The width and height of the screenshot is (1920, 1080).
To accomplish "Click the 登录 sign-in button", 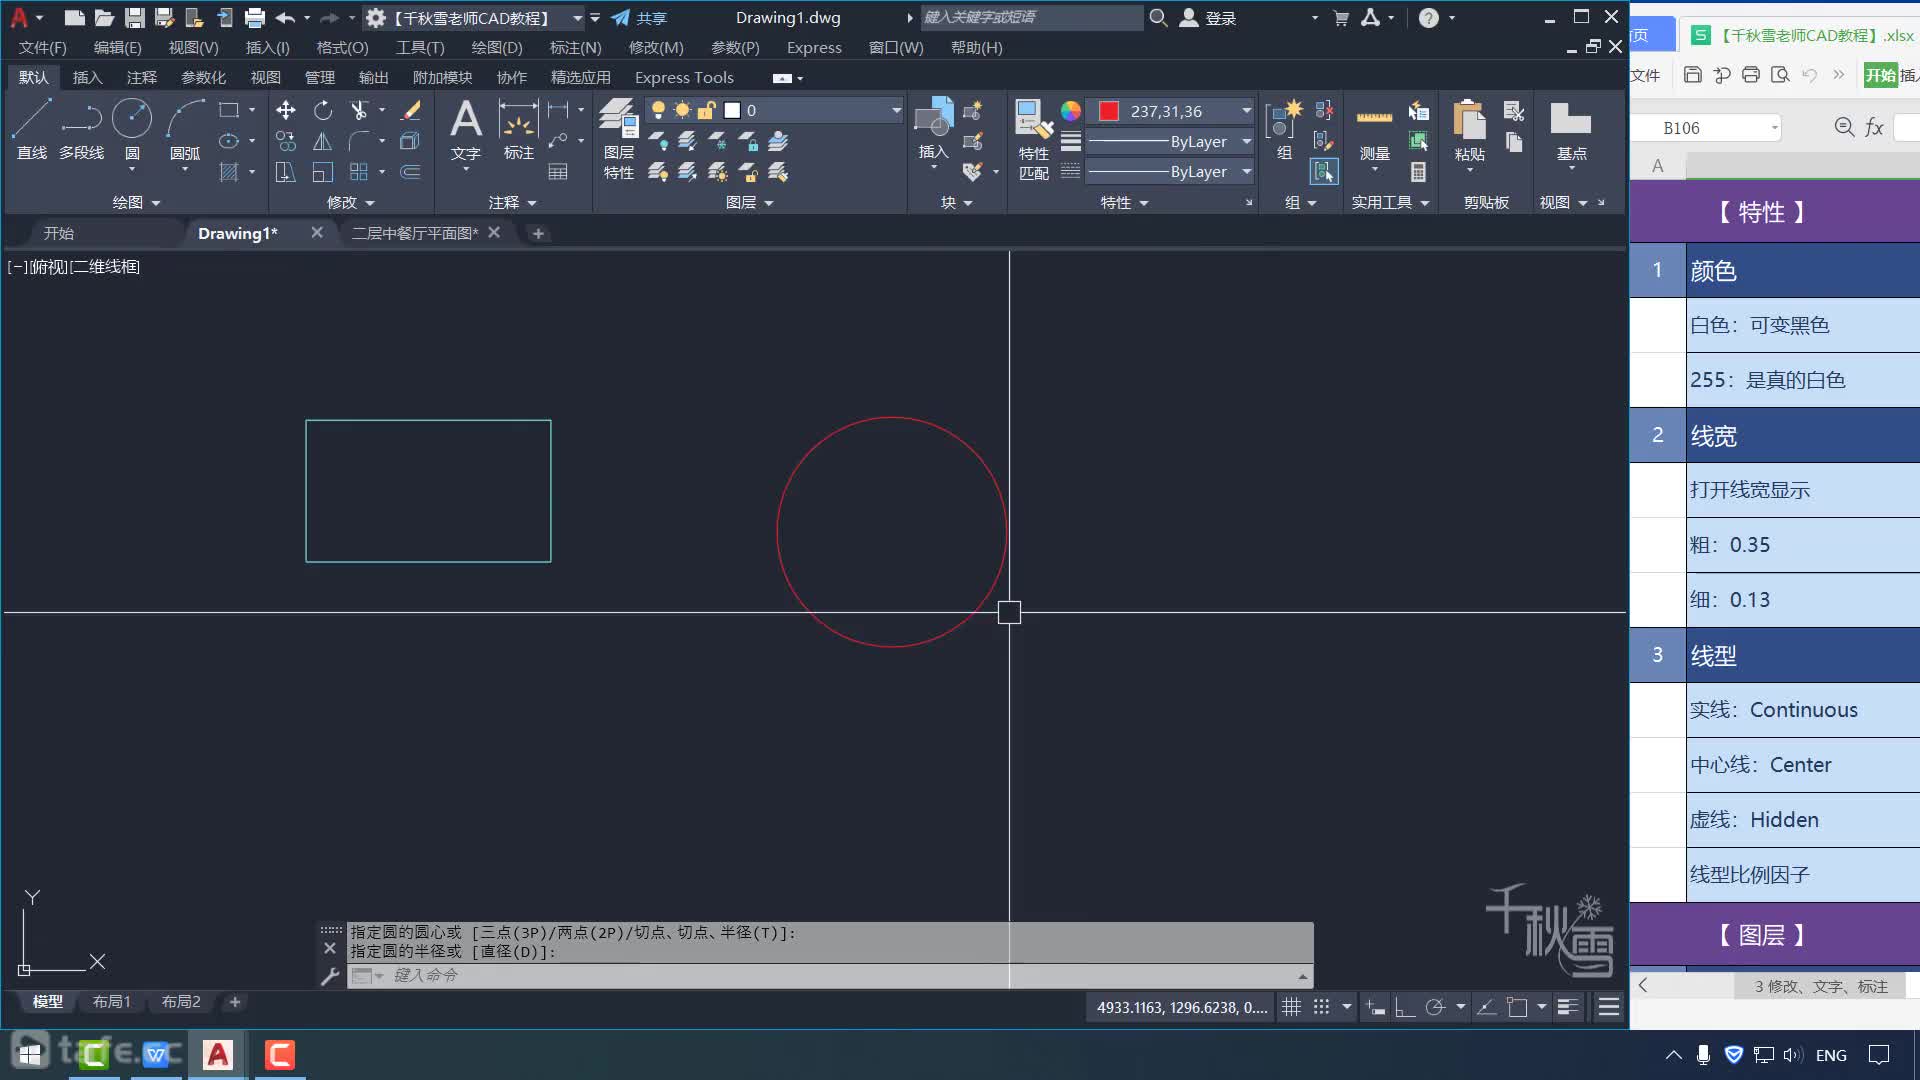I will coord(1209,18).
